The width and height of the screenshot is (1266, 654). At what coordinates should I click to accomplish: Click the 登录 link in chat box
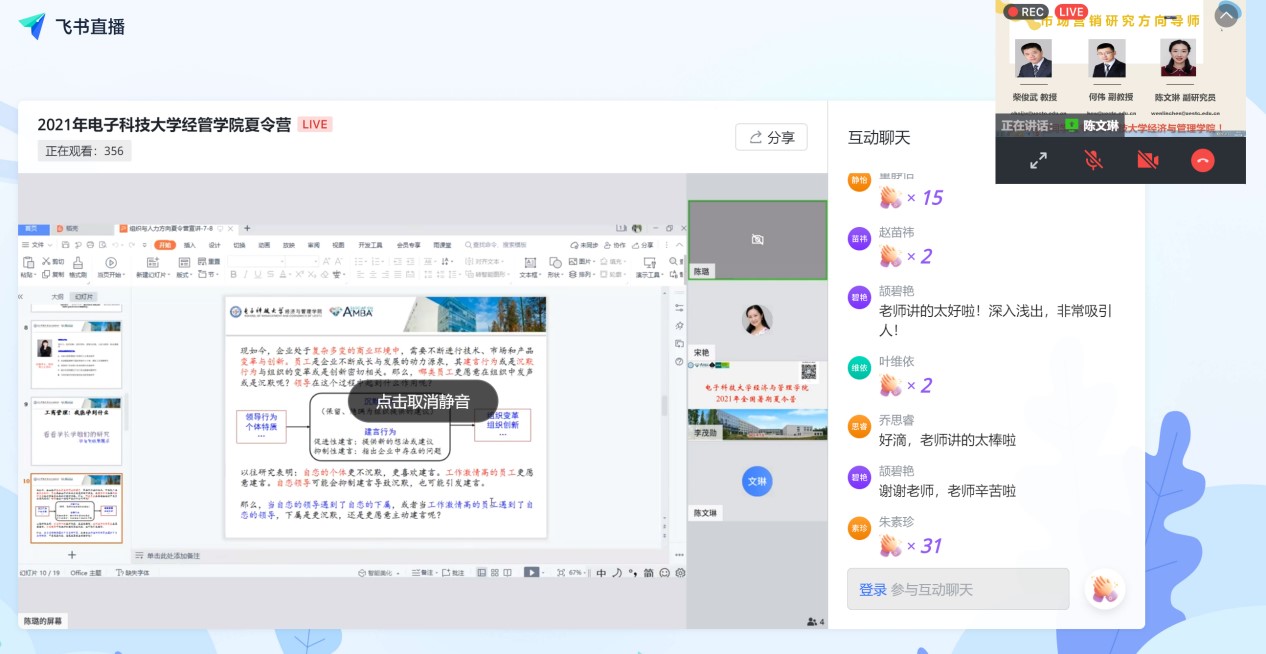pos(872,590)
